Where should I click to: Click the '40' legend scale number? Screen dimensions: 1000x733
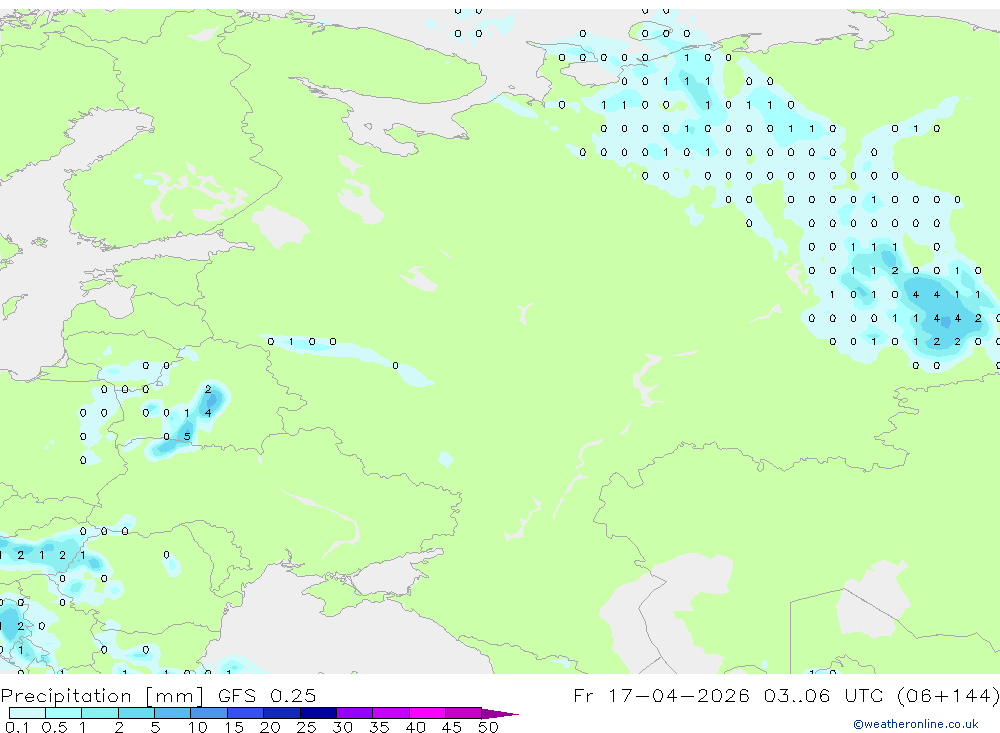415,727
